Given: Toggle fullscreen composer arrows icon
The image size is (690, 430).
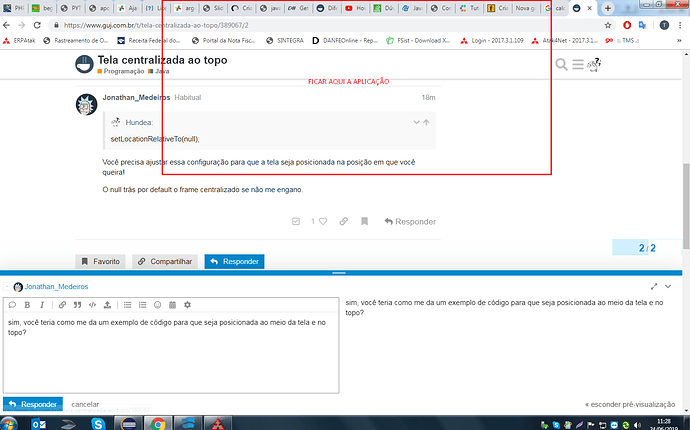Looking at the screenshot, I should click(654, 287).
